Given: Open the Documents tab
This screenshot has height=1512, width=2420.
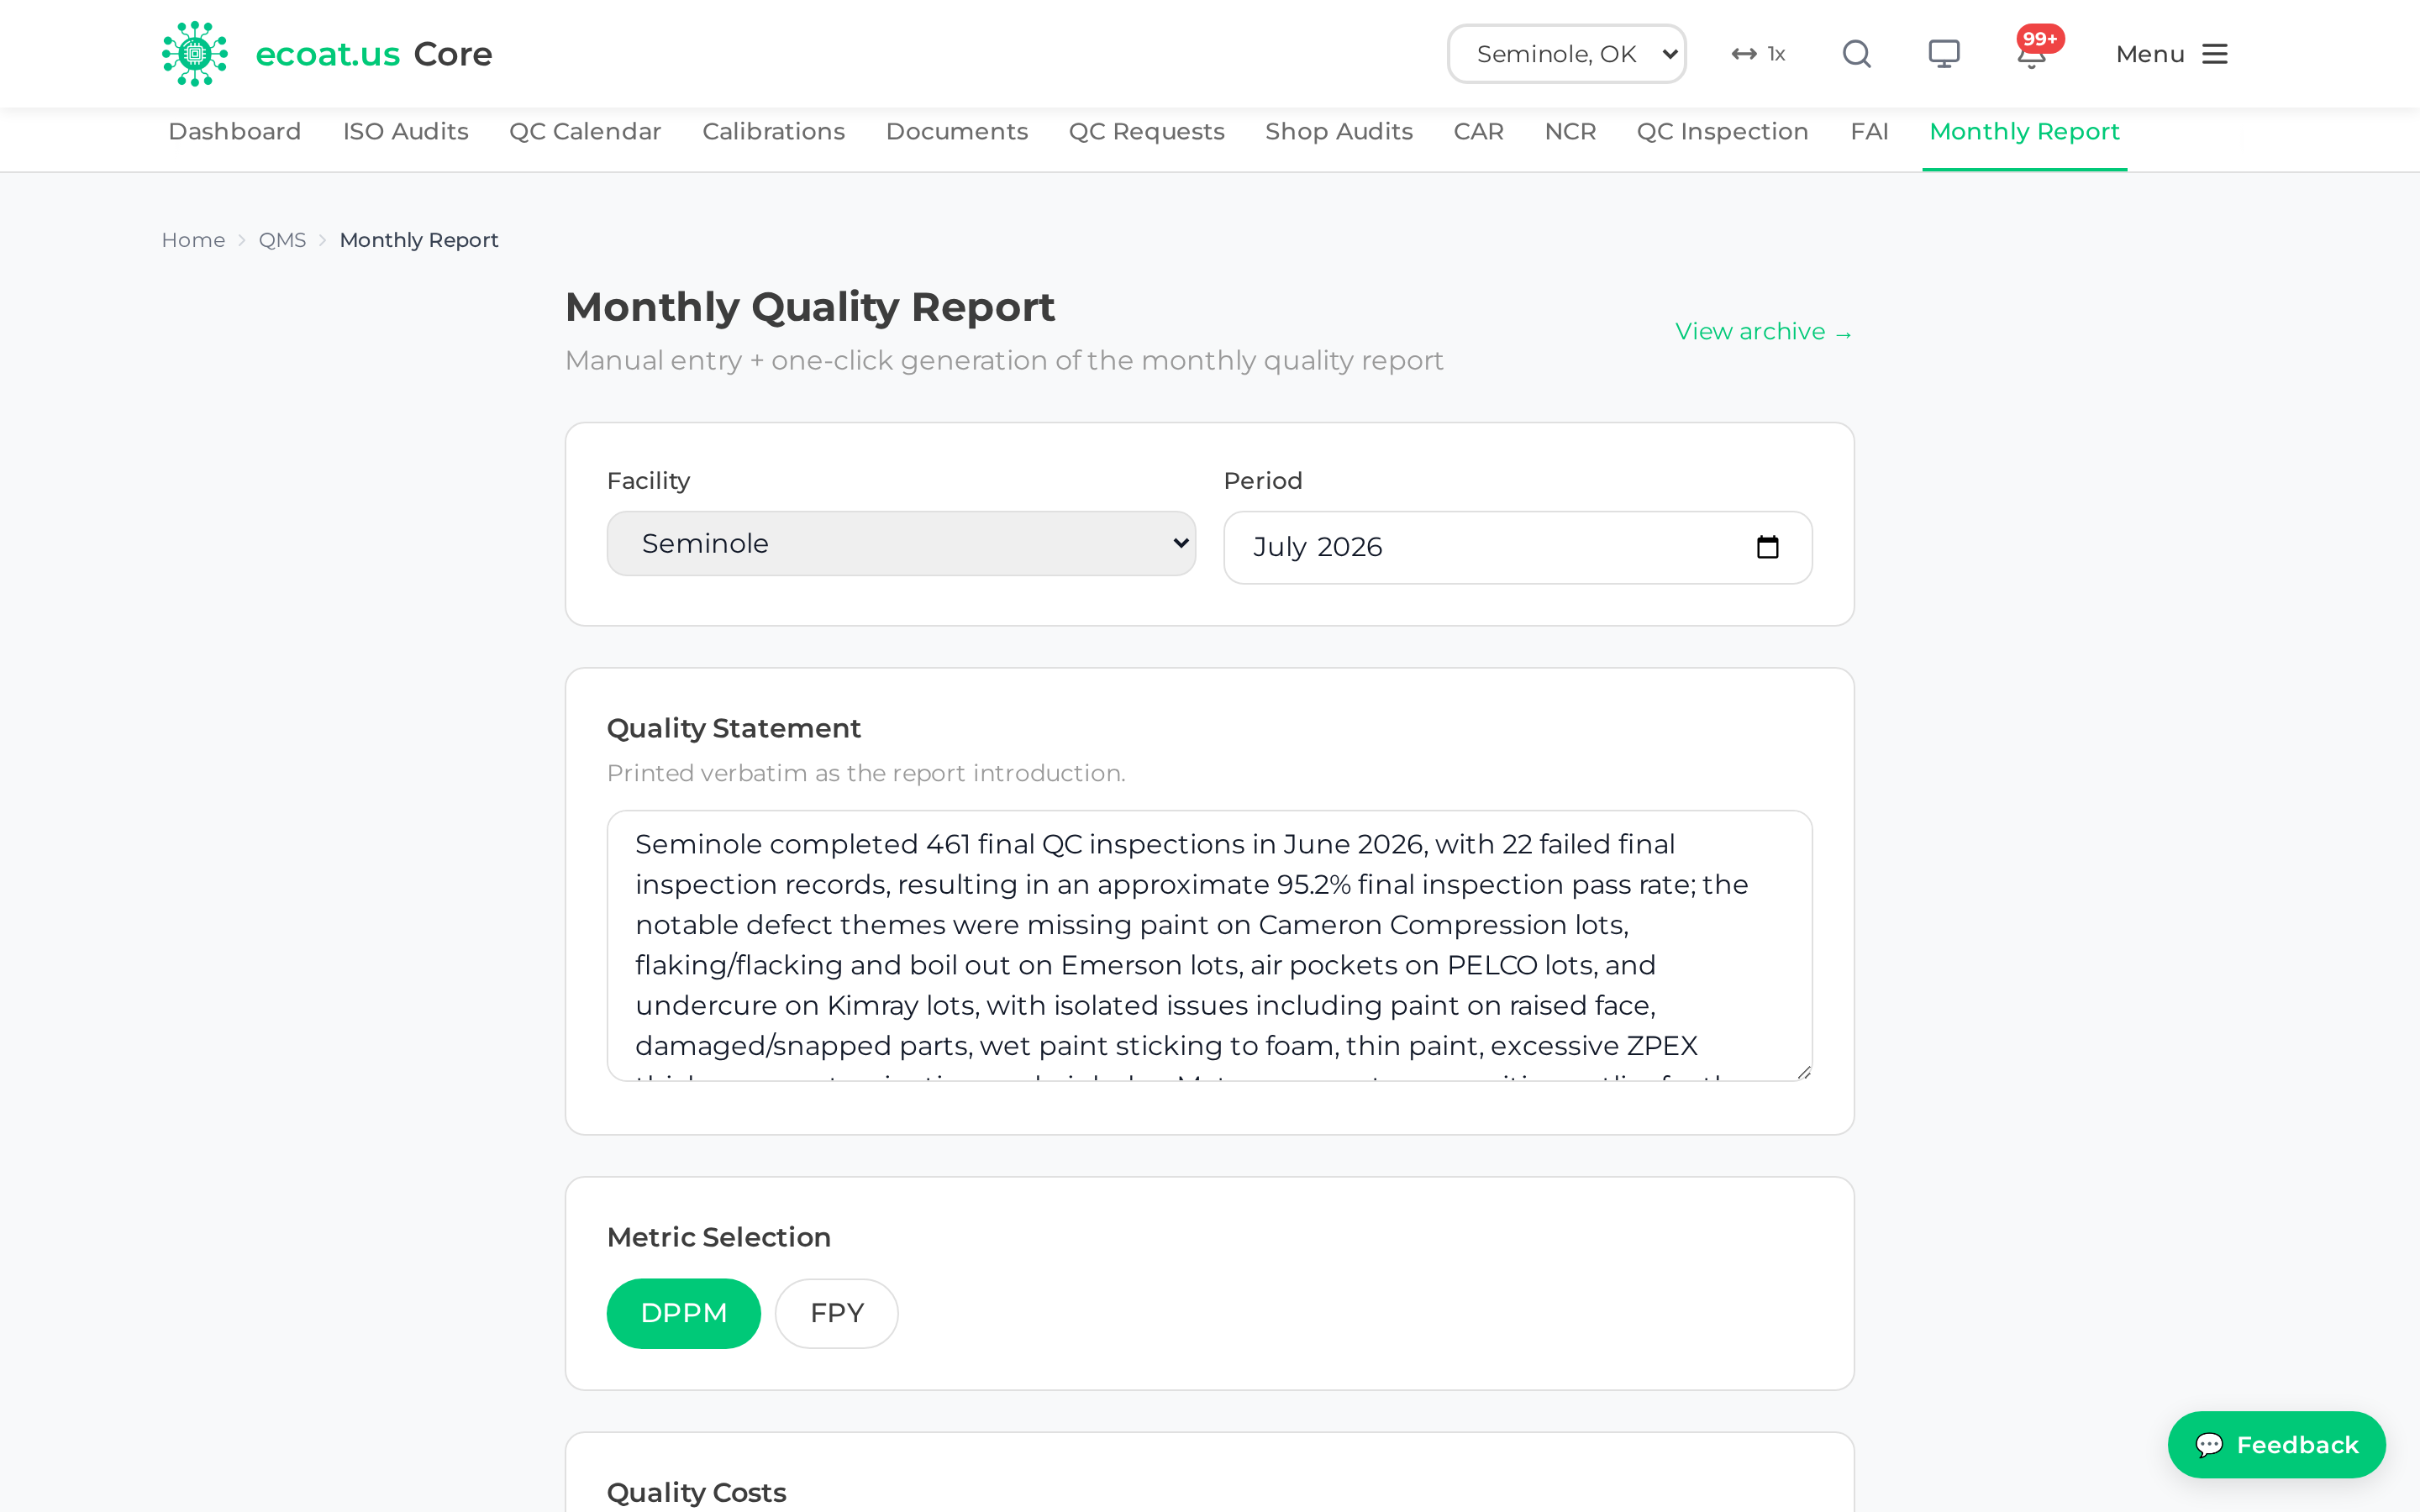Looking at the screenshot, I should point(956,132).
